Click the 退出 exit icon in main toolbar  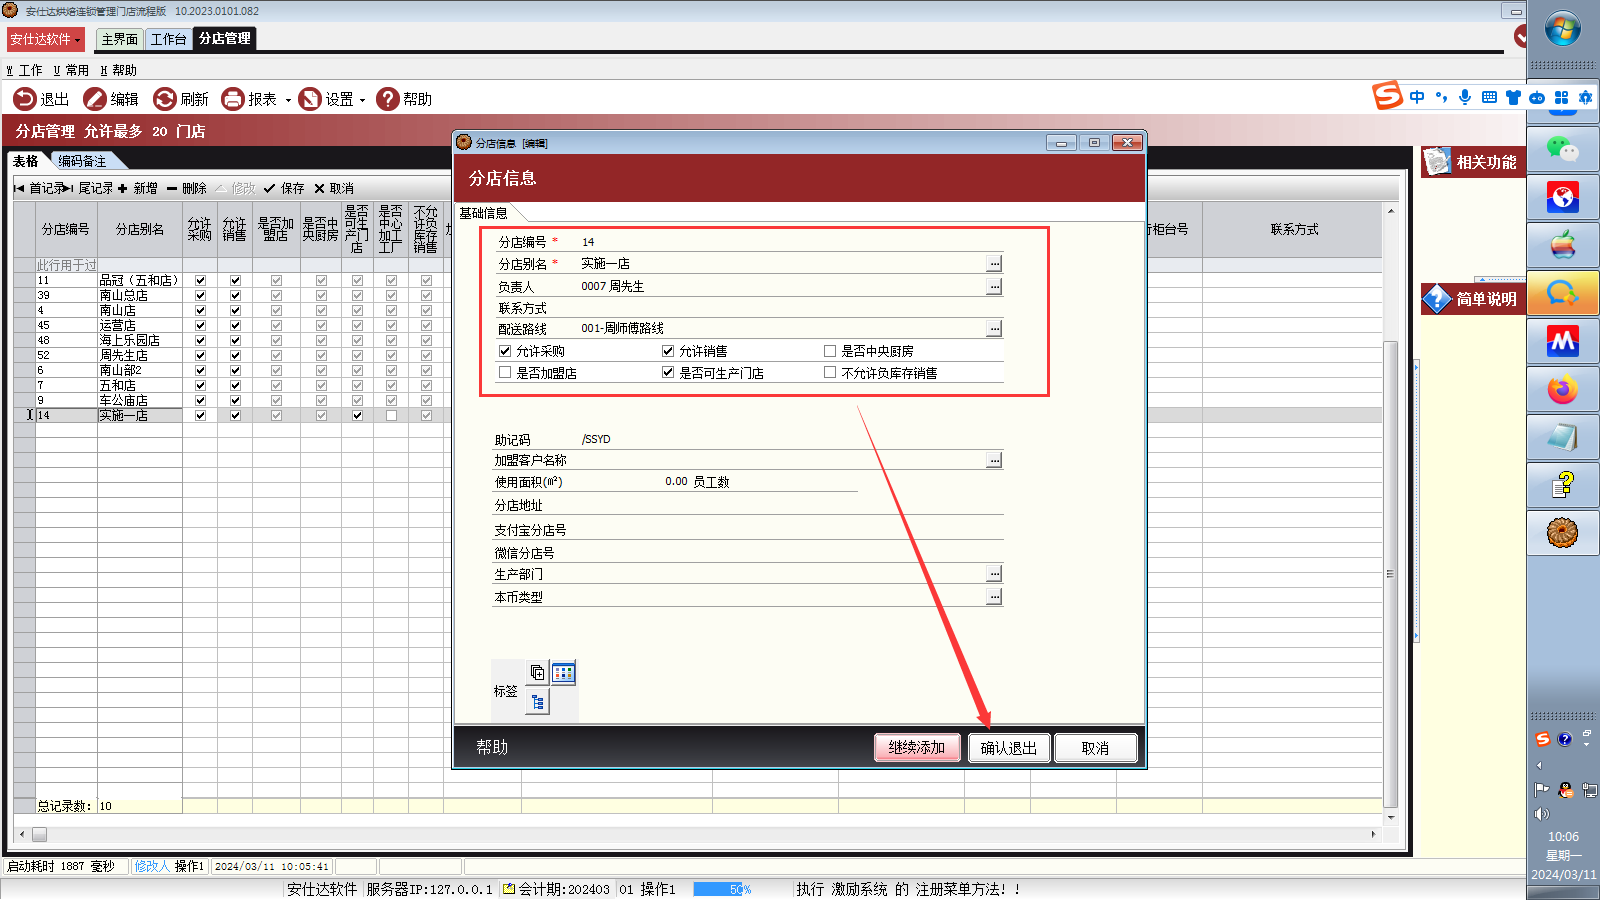pos(25,99)
